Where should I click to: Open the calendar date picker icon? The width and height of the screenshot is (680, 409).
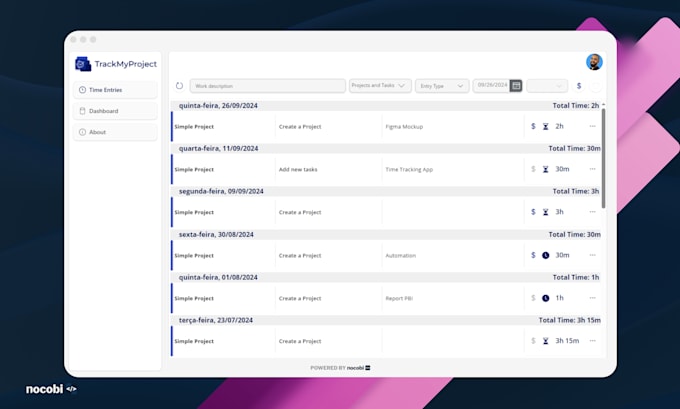coord(516,86)
